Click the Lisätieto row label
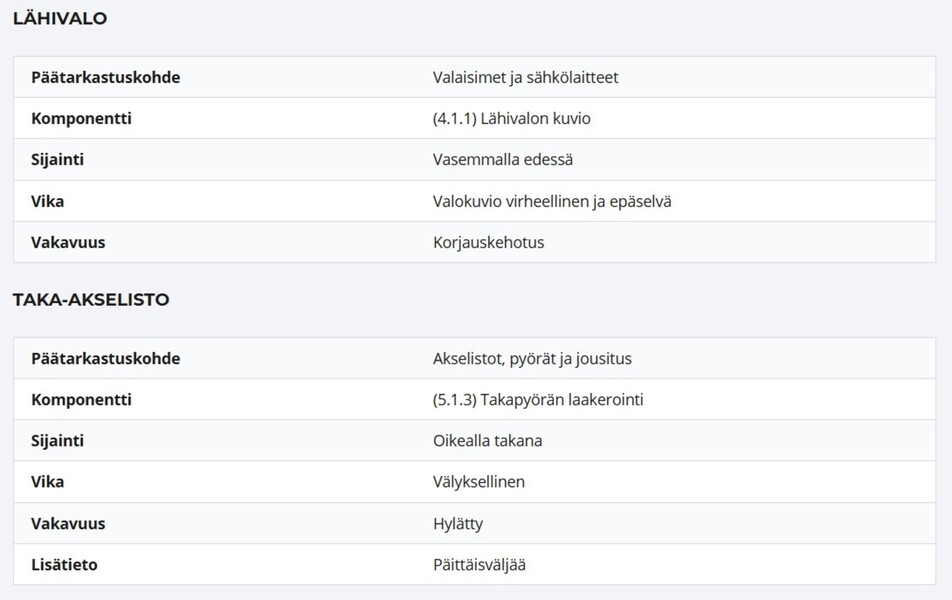The height and width of the screenshot is (600, 952). pyautogui.click(x=64, y=565)
